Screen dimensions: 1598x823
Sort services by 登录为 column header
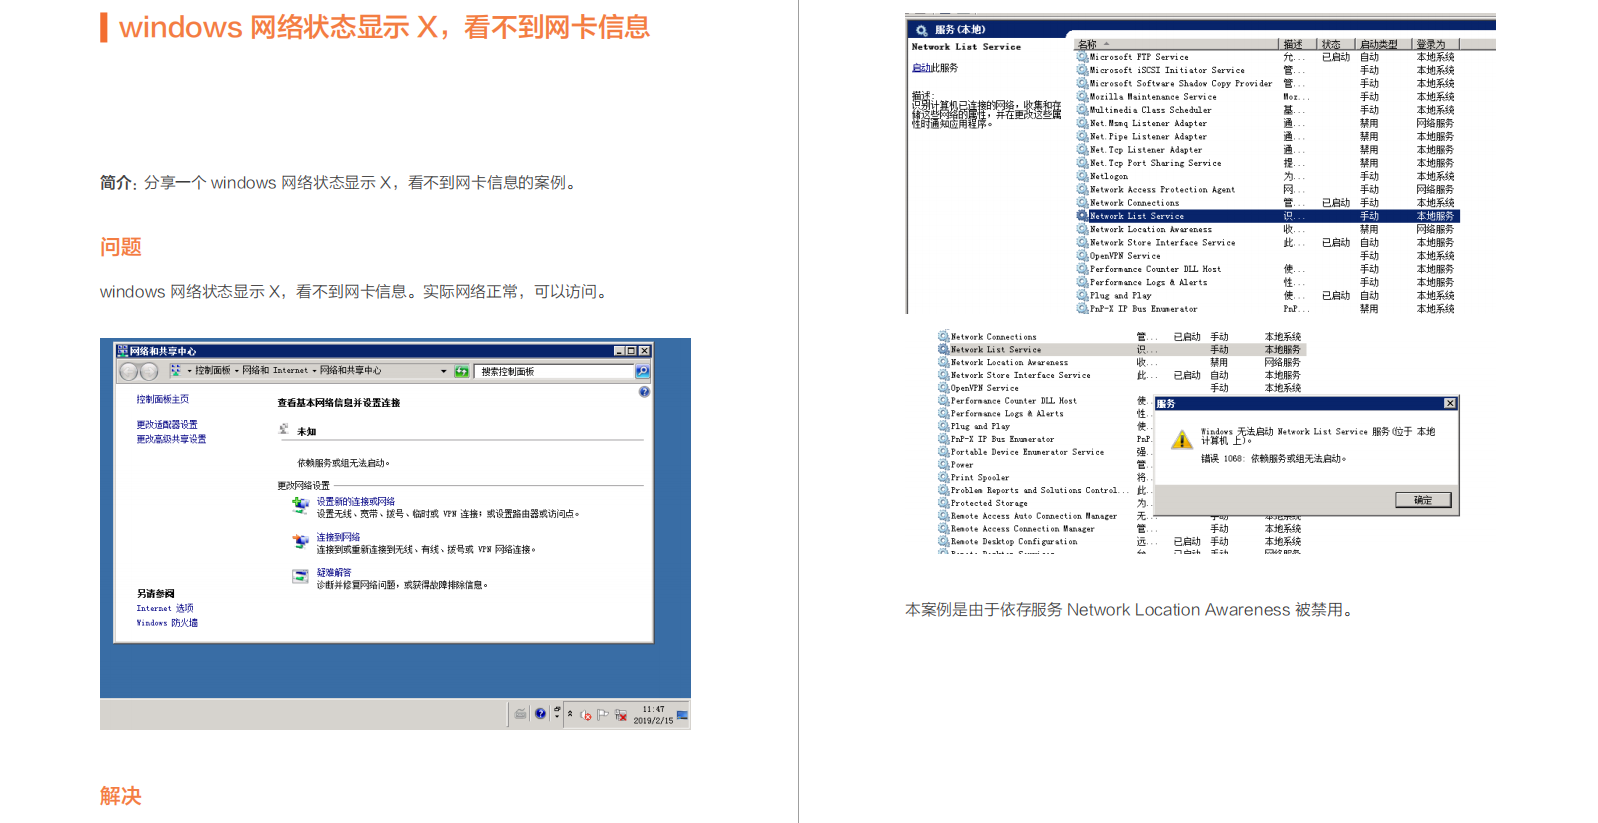1436,44
